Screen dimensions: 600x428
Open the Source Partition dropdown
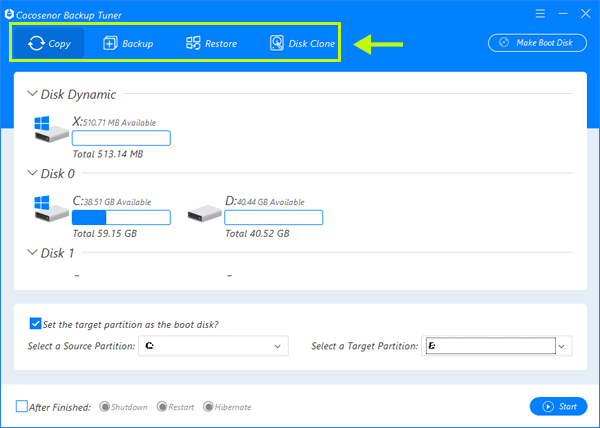(x=213, y=346)
